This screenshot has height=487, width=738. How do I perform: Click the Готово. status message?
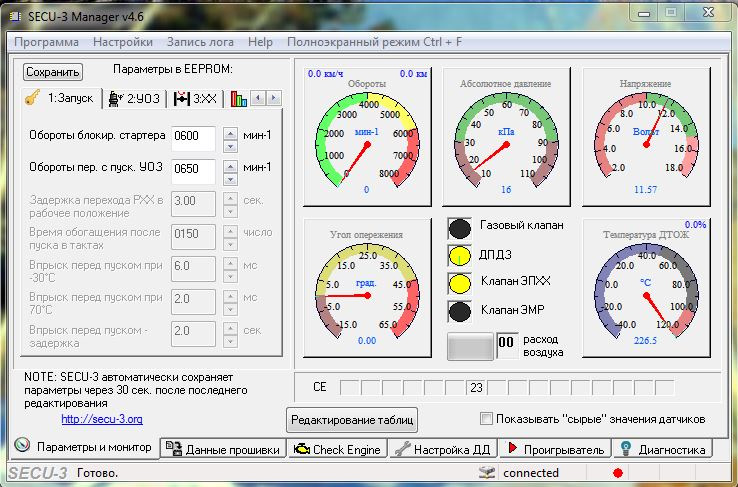97,473
